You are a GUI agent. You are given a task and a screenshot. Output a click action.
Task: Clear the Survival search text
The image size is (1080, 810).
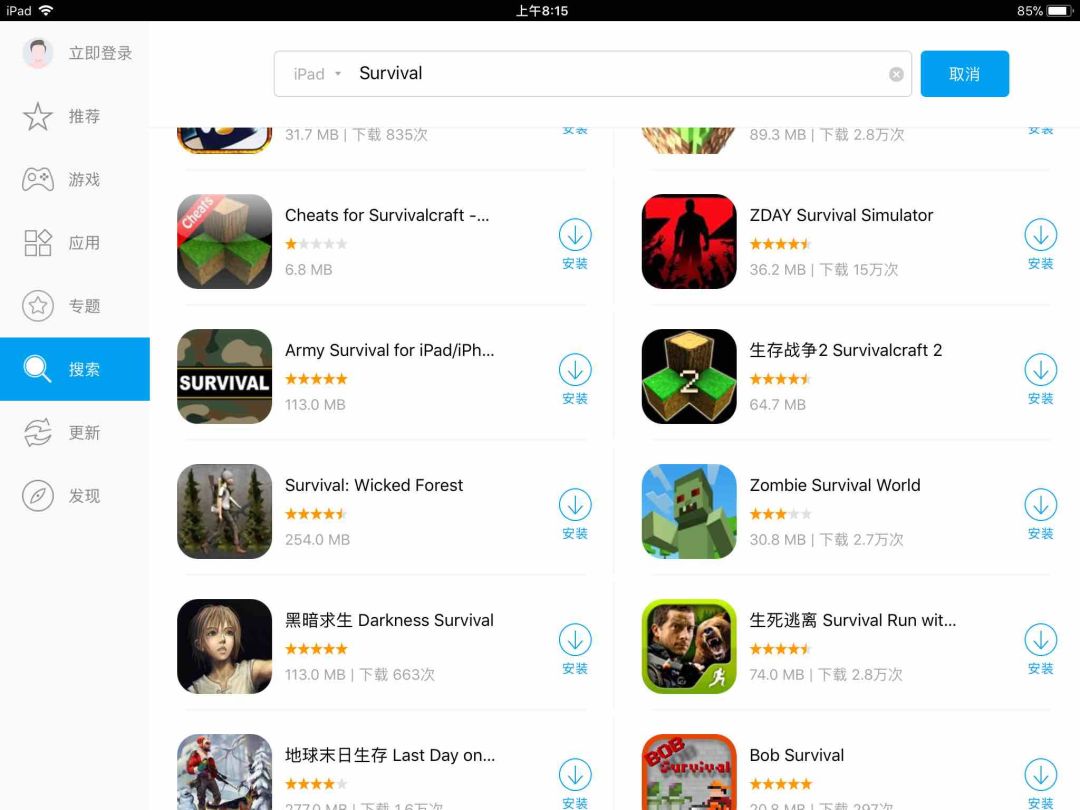[896, 74]
